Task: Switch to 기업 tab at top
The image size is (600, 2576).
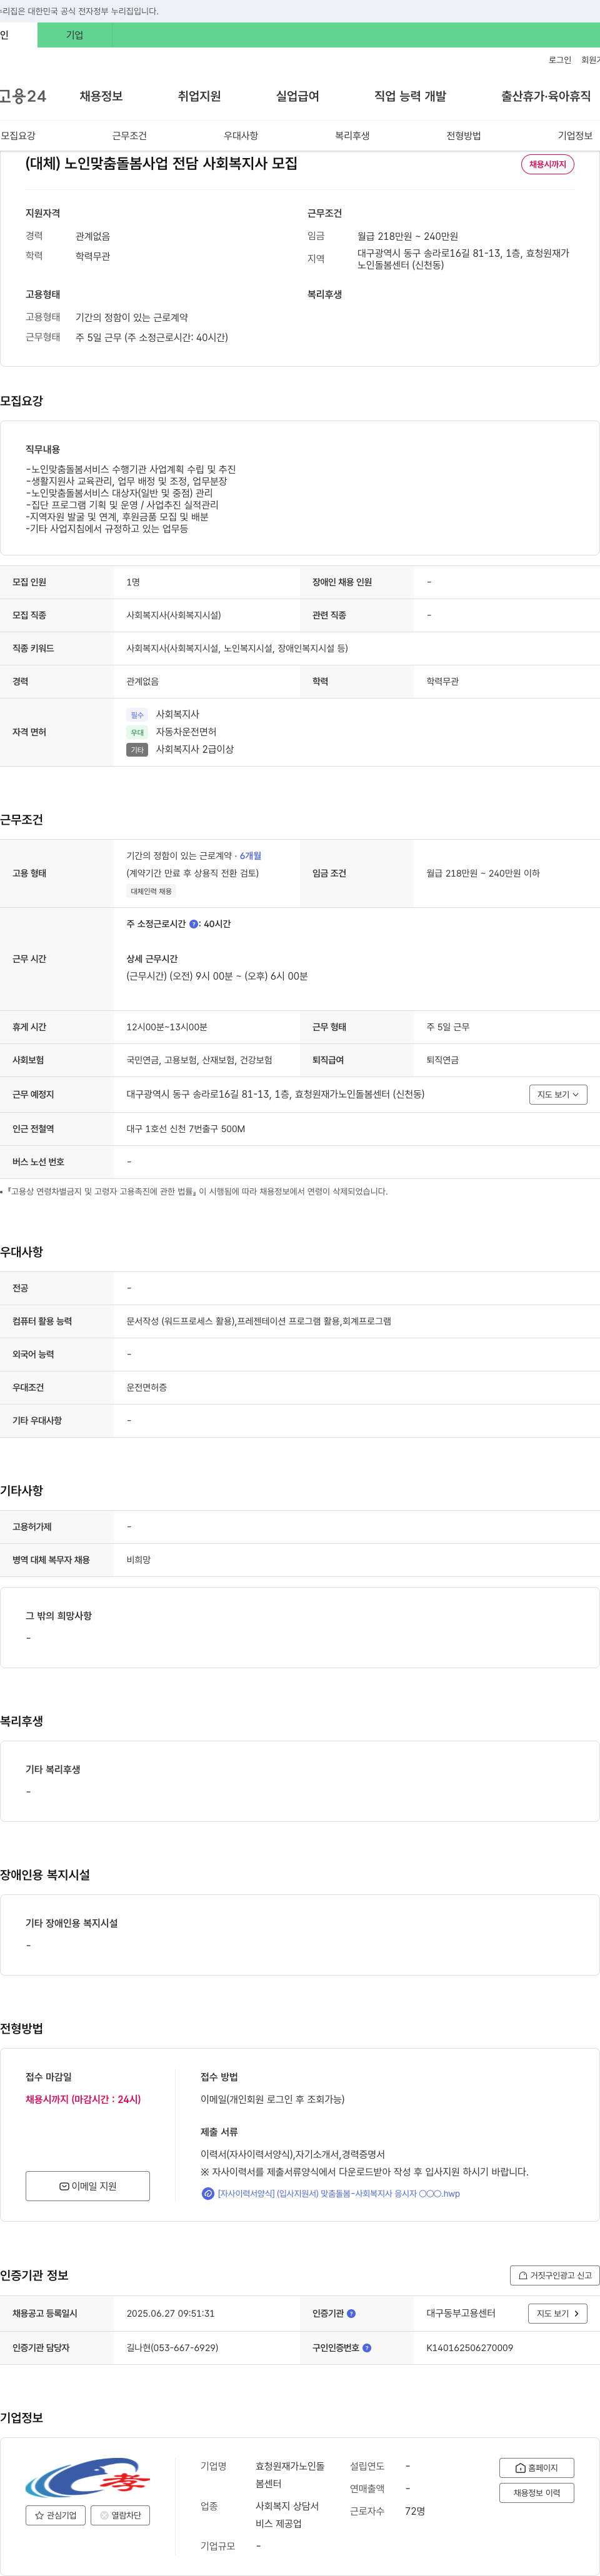Action: point(75,35)
